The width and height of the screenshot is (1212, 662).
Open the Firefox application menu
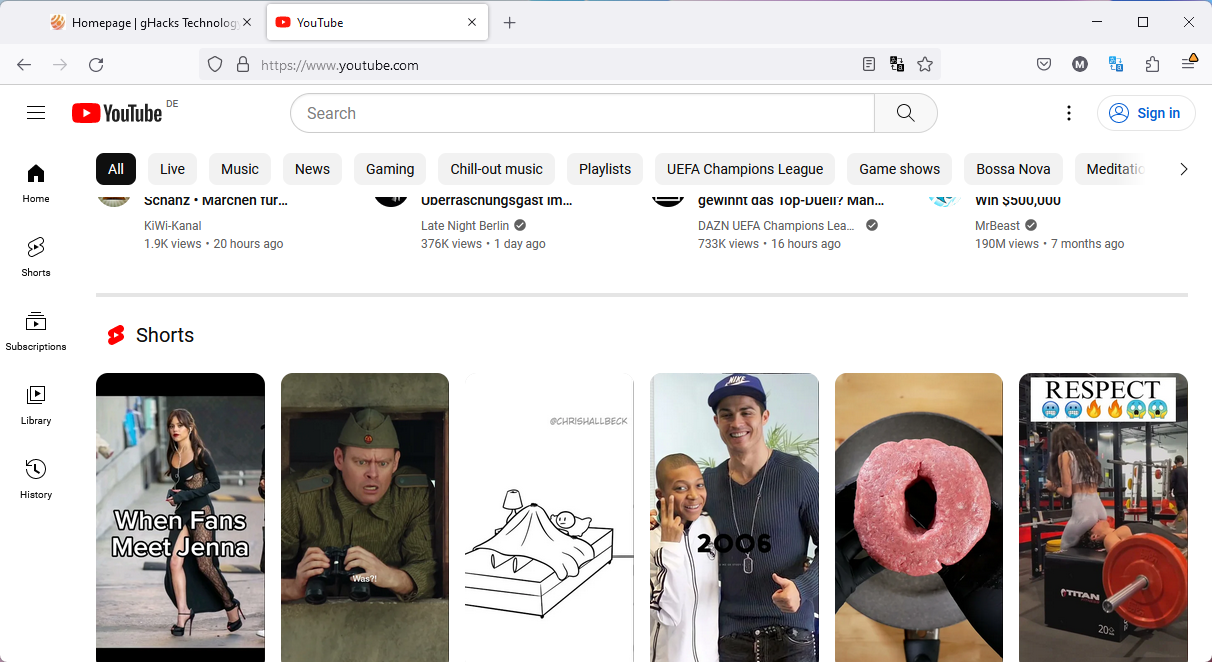coord(1189,64)
